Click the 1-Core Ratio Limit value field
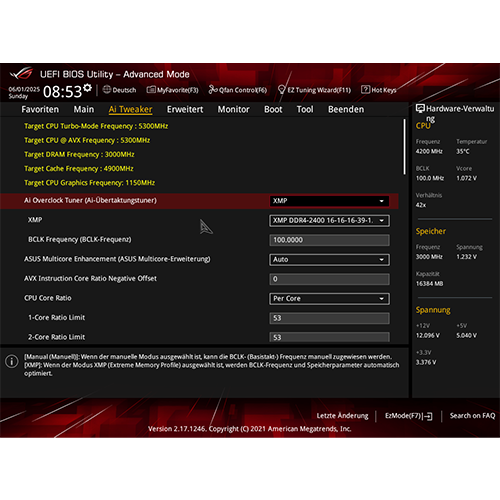This screenshot has width=500, height=500. [329, 318]
